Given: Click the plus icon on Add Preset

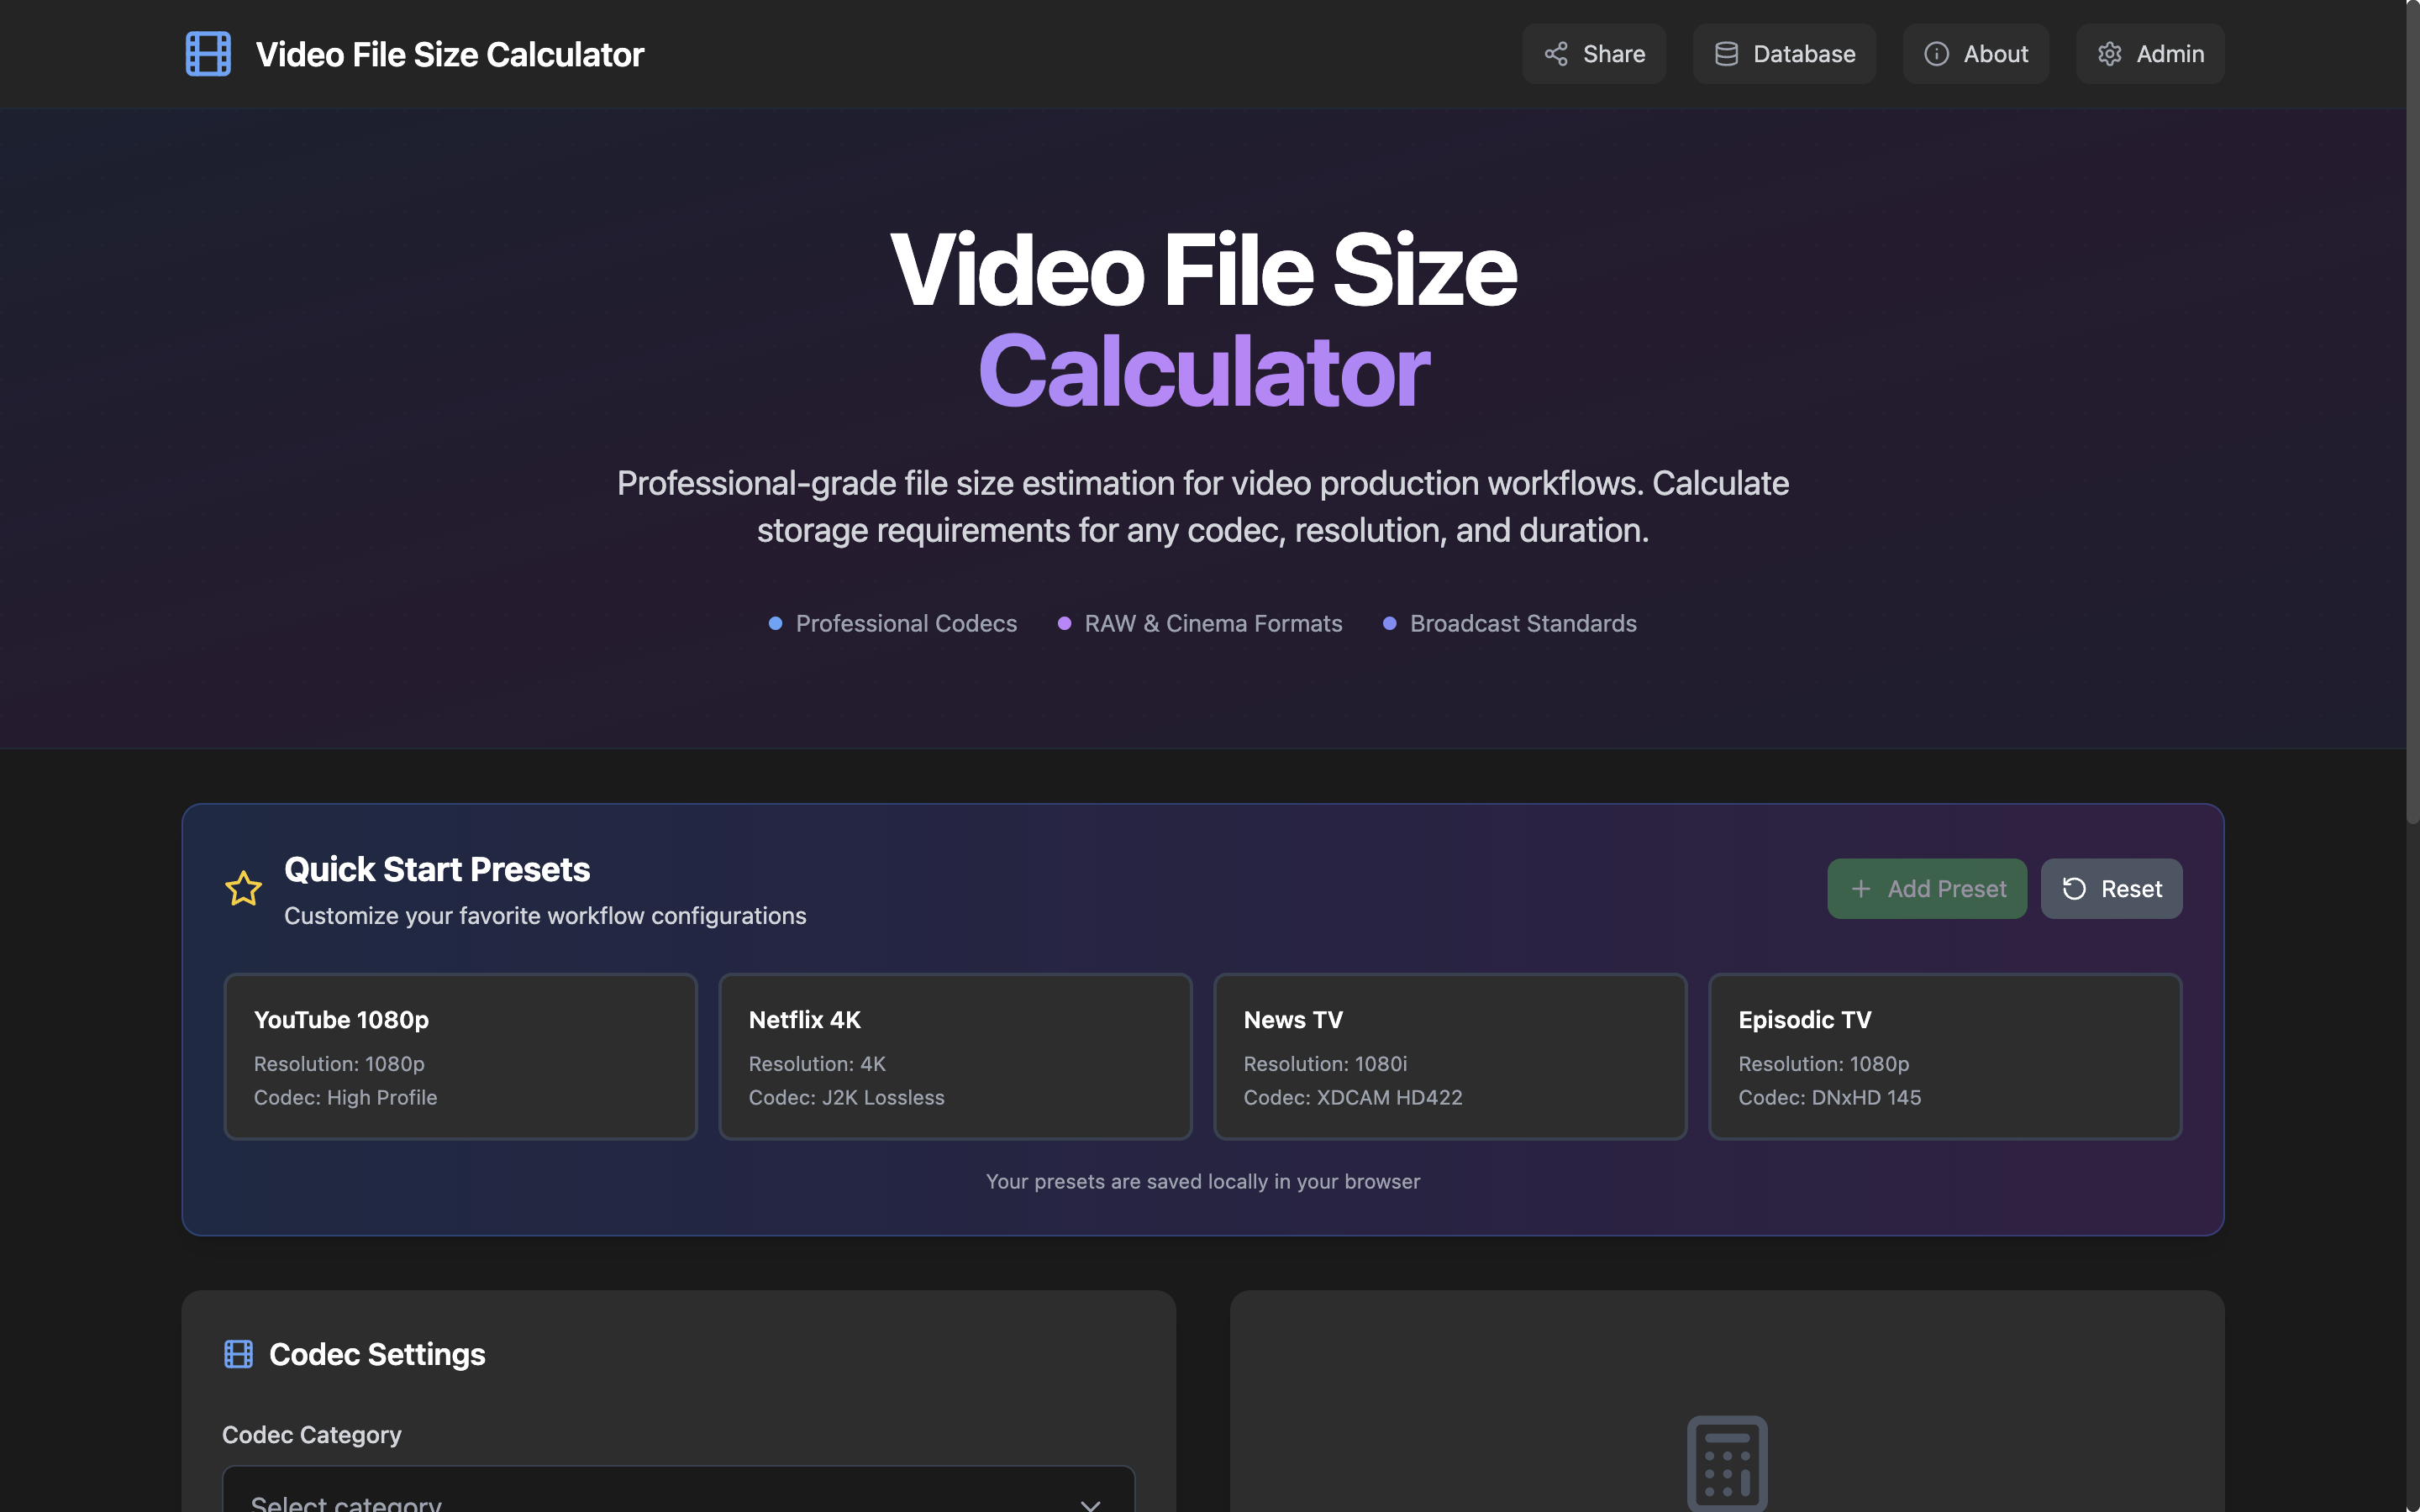Looking at the screenshot, I should 1860,889.
